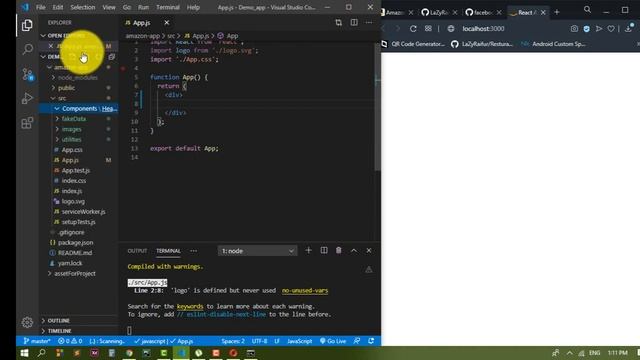Open the terminal selector dropdown '1: node'

pyautogui.click(x=258, y=251)
